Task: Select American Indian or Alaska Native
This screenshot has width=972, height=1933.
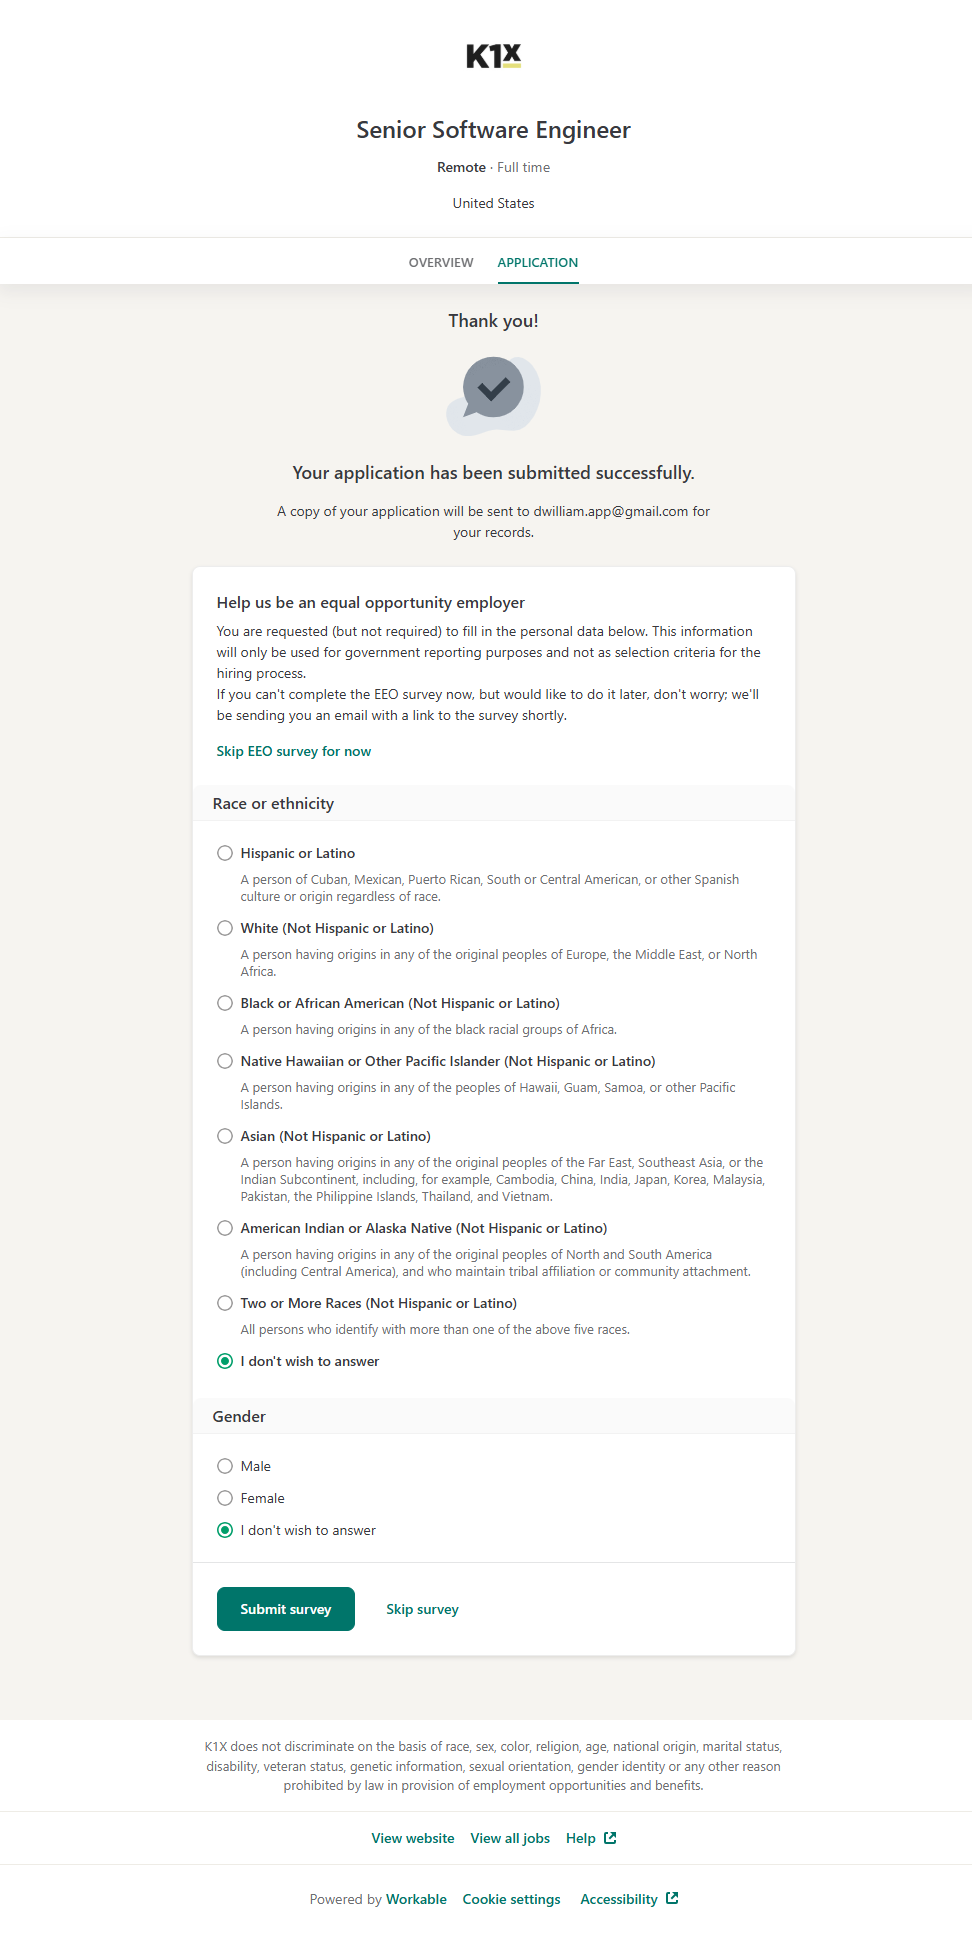Action: tap(225, 1228)
